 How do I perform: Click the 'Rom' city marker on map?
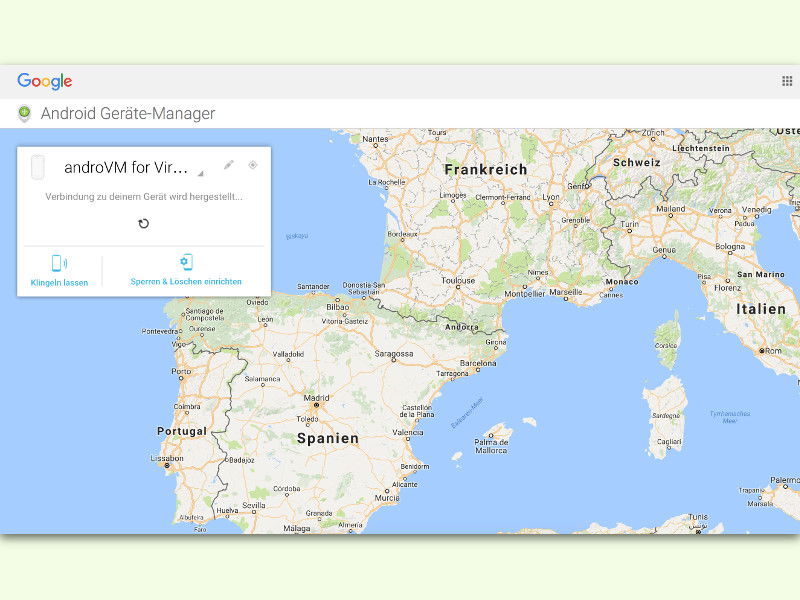tap(762, 351)
